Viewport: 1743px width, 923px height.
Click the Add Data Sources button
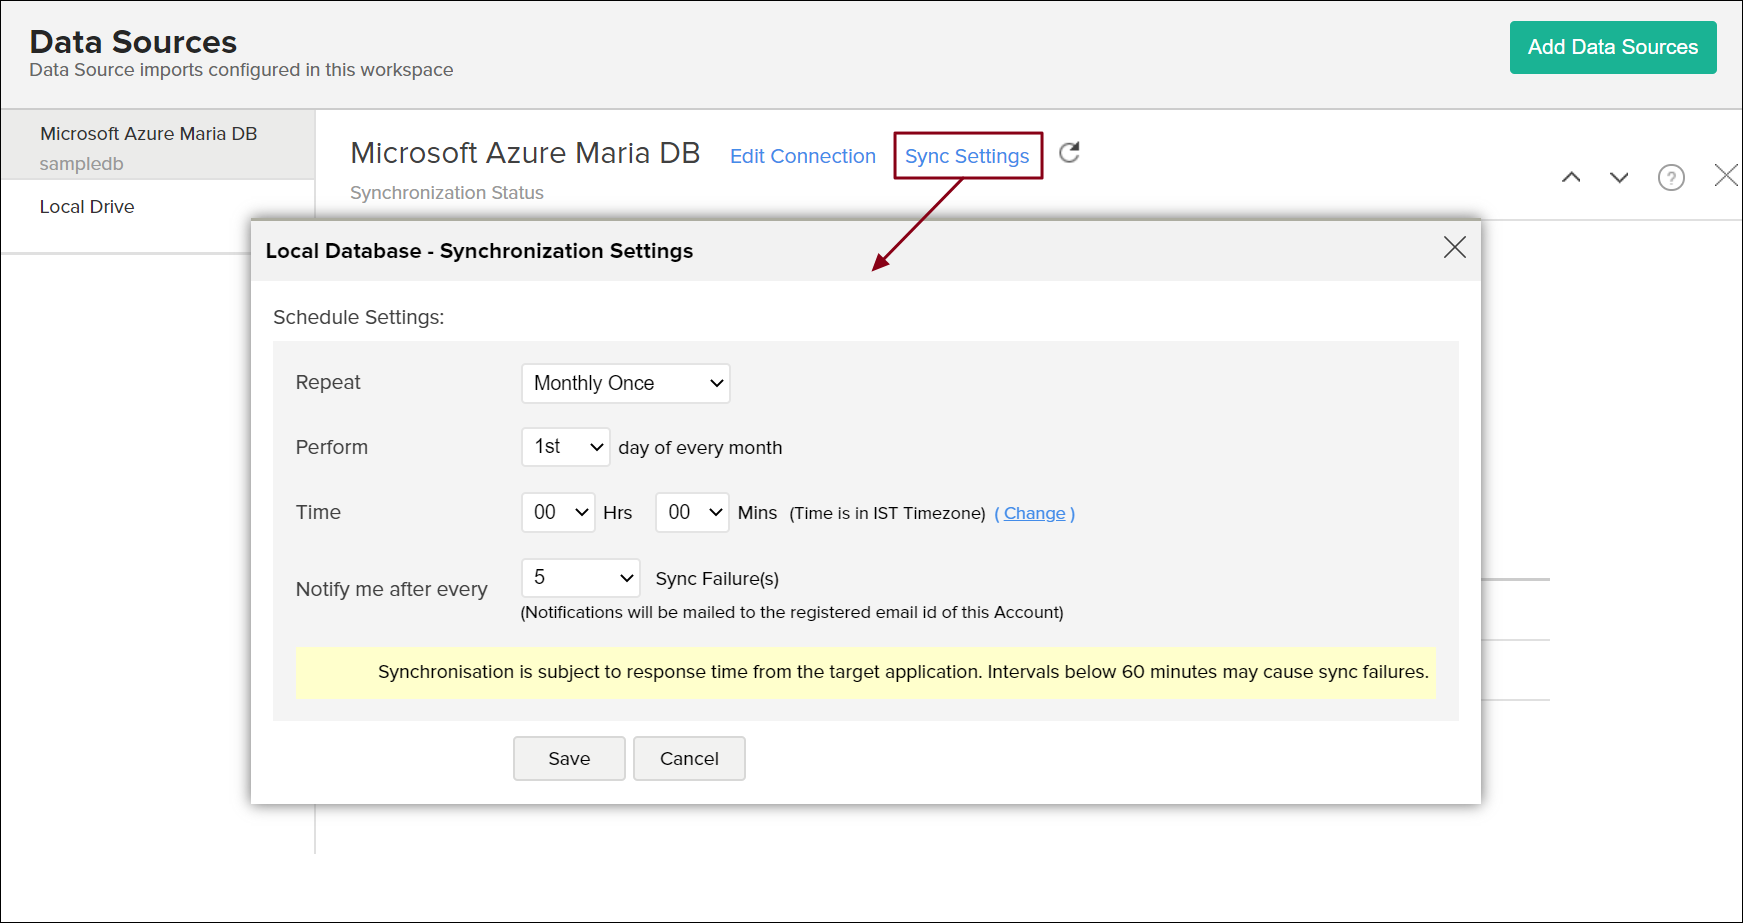pyautogui.click(x=1612, y=47)
